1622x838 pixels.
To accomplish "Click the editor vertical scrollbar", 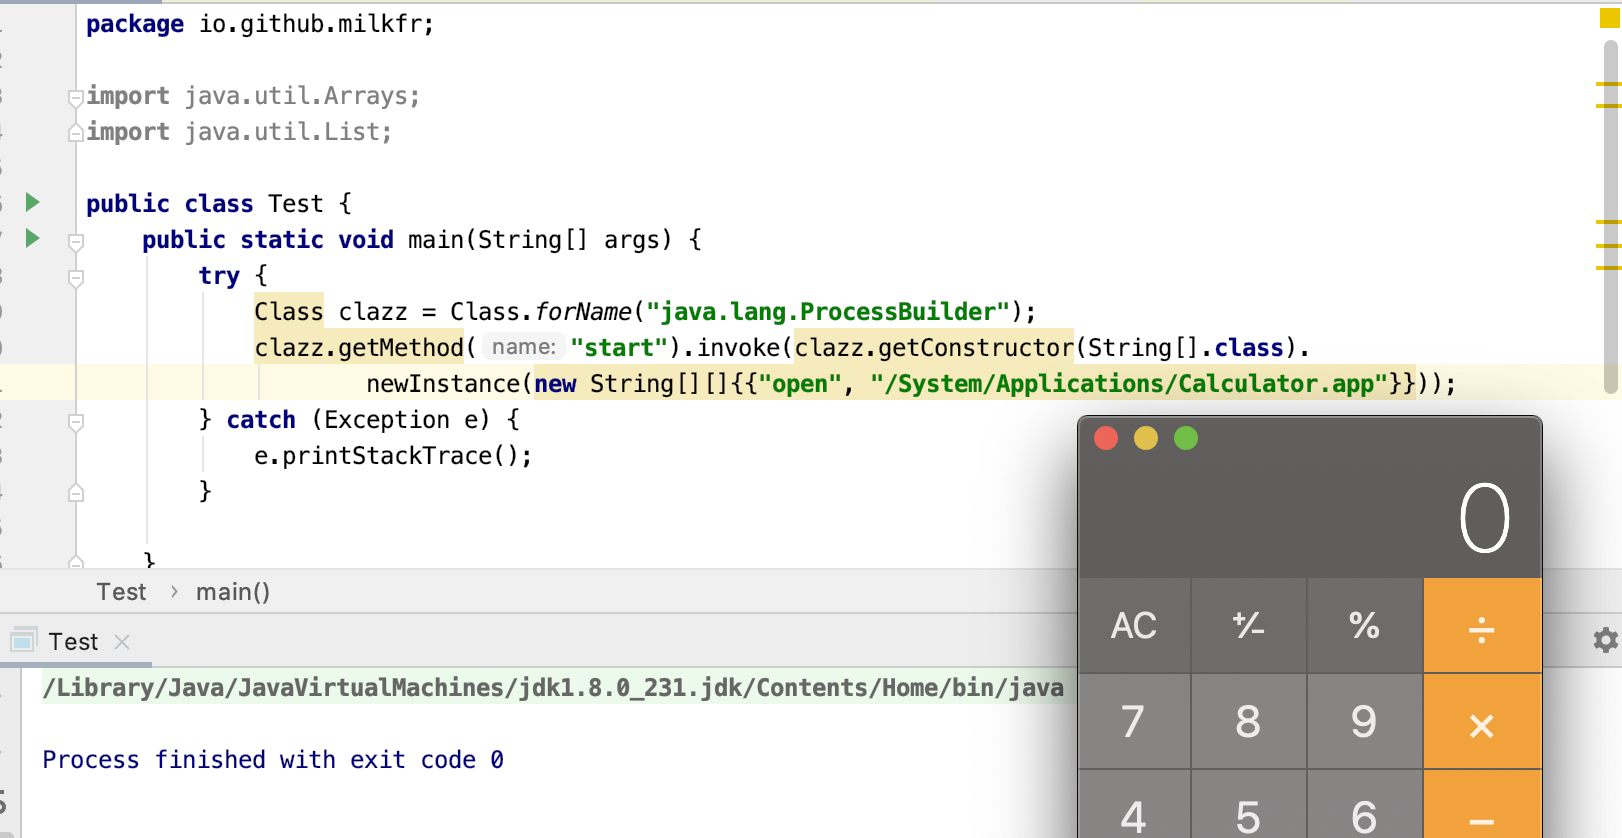I will 1611,215.
